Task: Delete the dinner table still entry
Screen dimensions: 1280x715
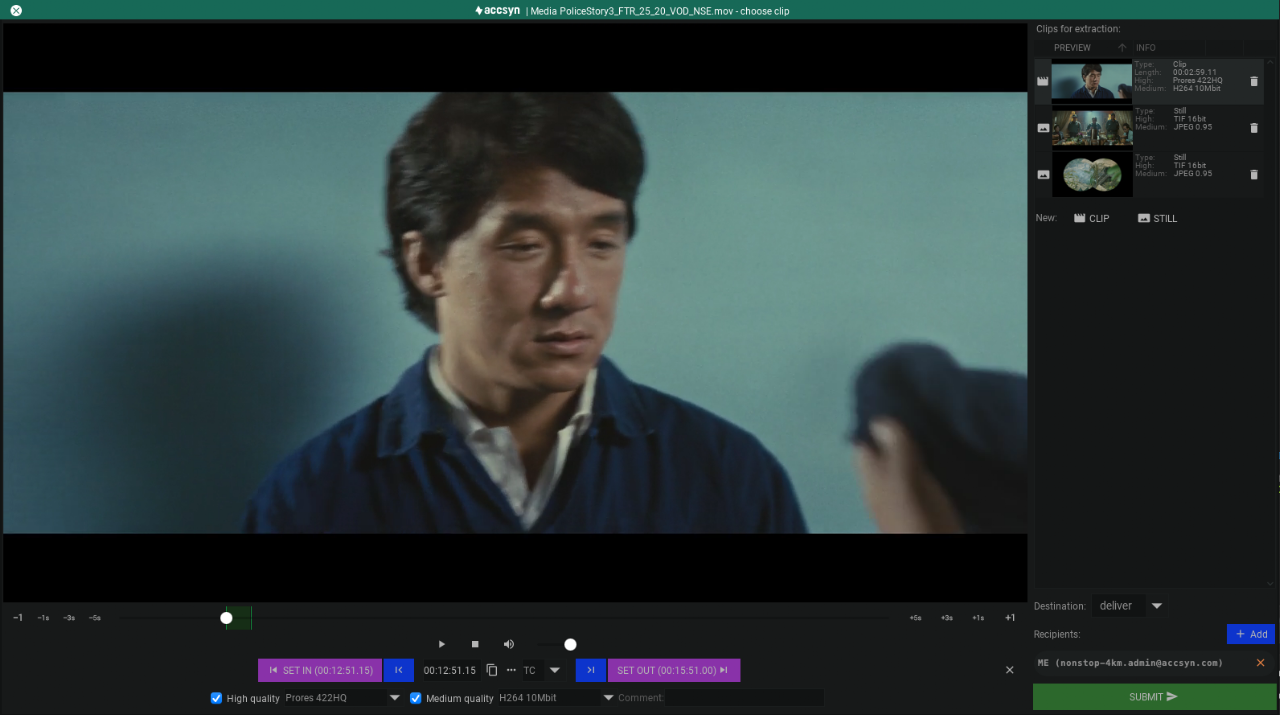Action: pos(1254,128)
